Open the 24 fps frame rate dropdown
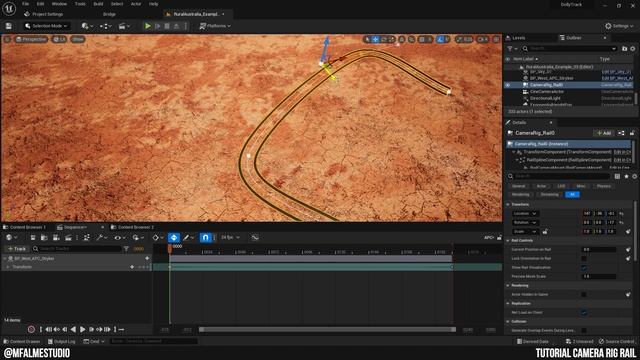640x360 pixels. tap(231, 238)
